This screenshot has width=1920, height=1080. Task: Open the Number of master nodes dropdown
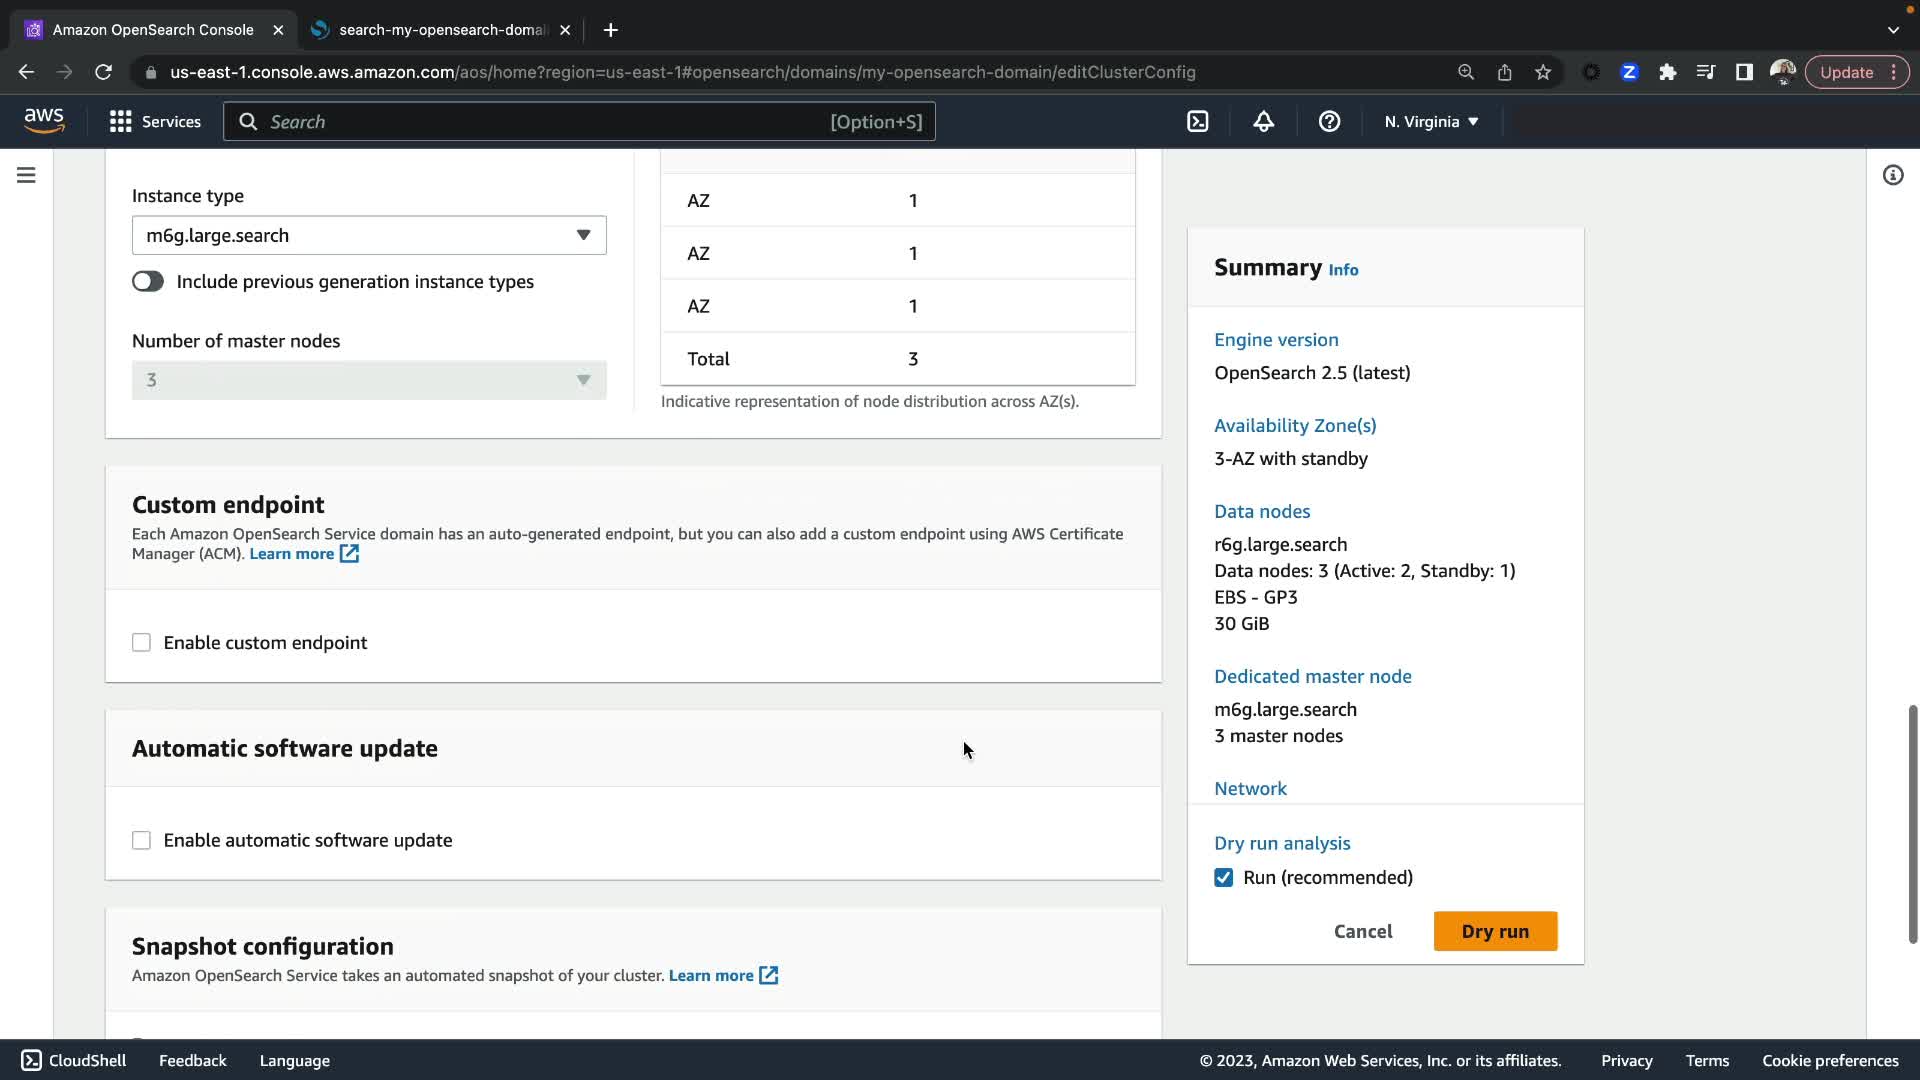(369, 381)
